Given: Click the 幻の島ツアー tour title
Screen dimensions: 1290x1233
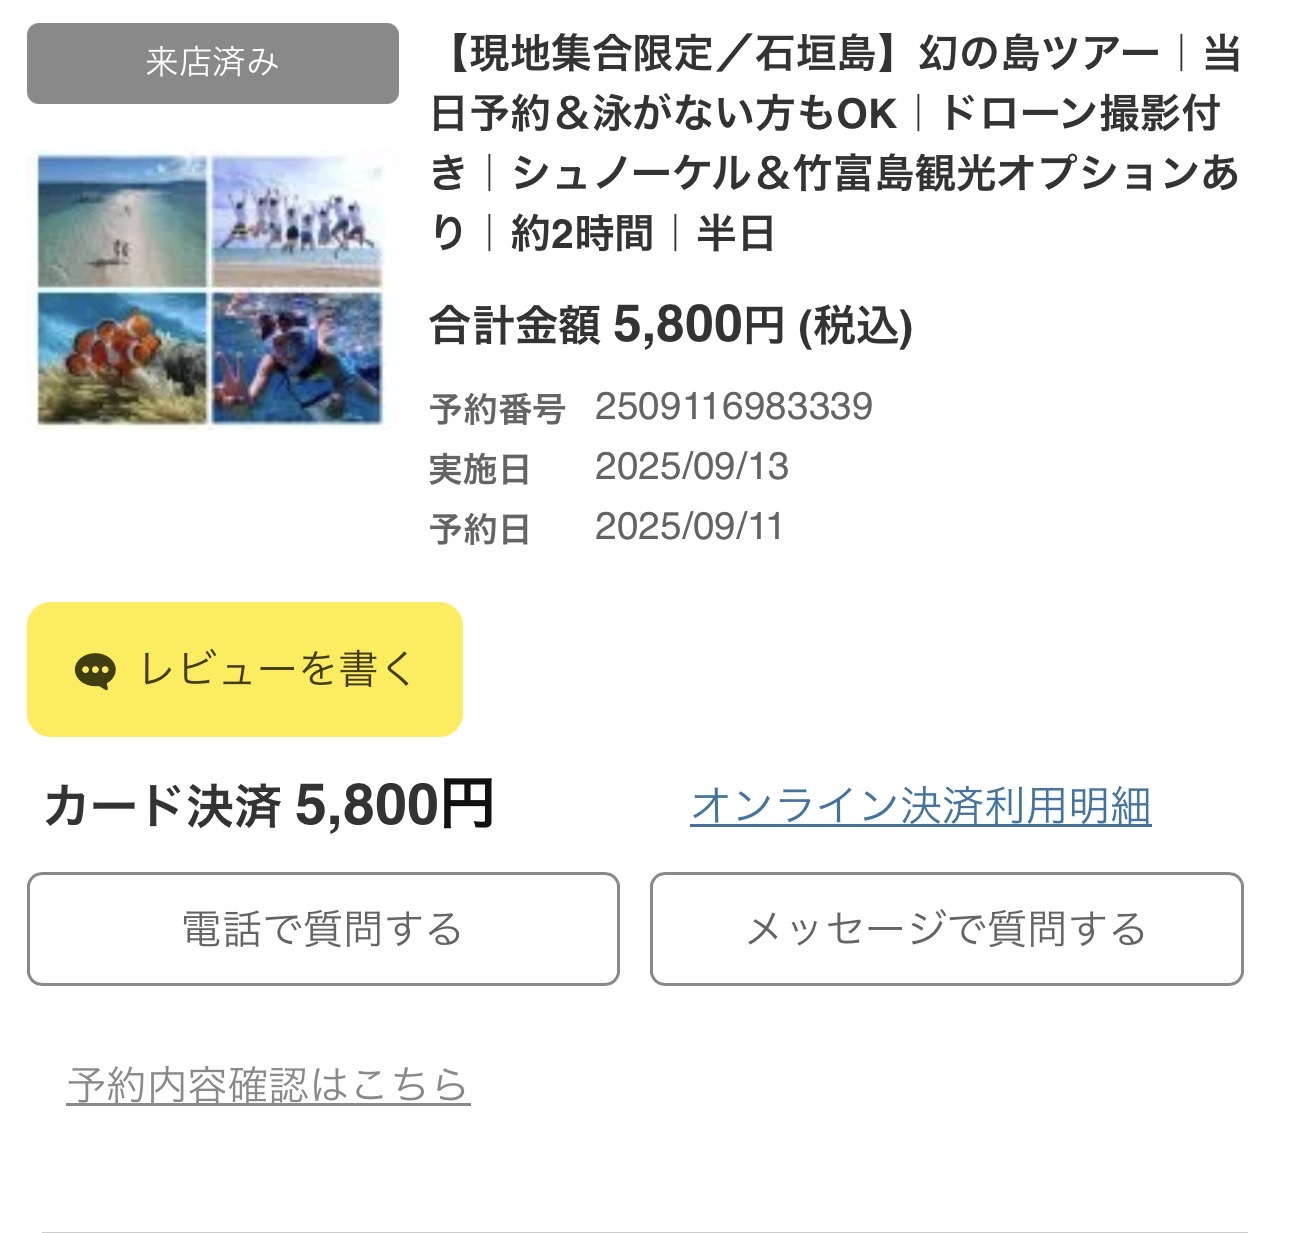Looking at the screenshot, I should click(x=835, y=143).
